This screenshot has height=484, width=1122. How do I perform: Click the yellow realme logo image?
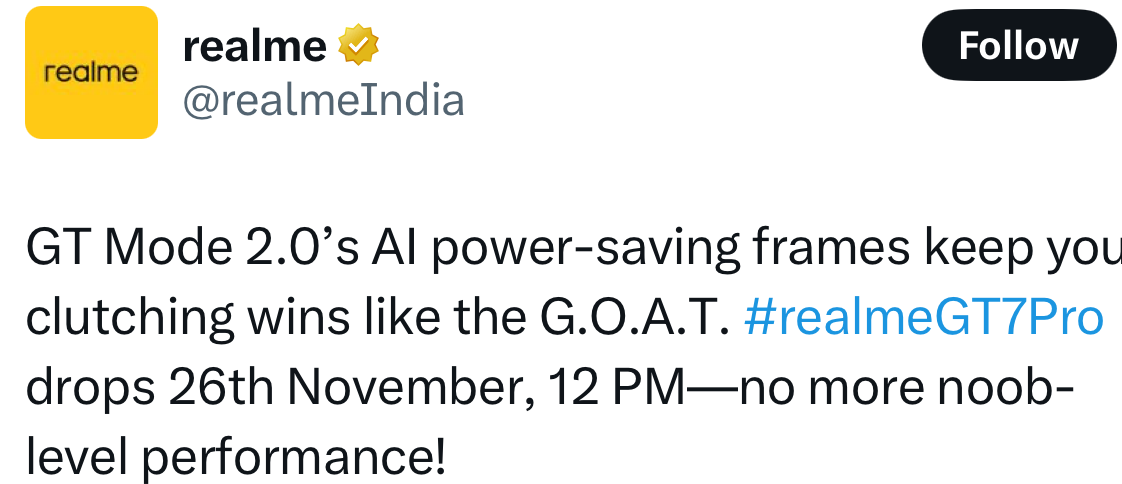91,73
